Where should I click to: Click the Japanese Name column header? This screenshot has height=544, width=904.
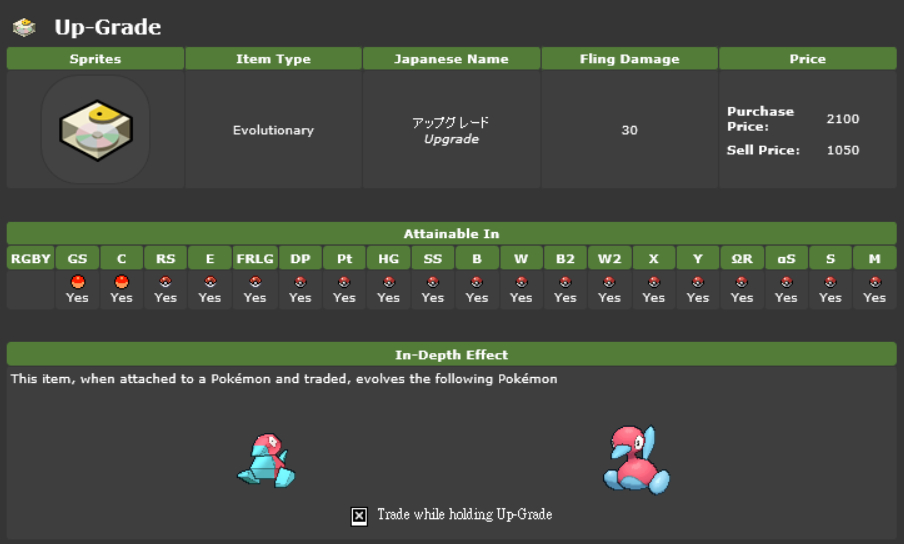coord(451,59)
